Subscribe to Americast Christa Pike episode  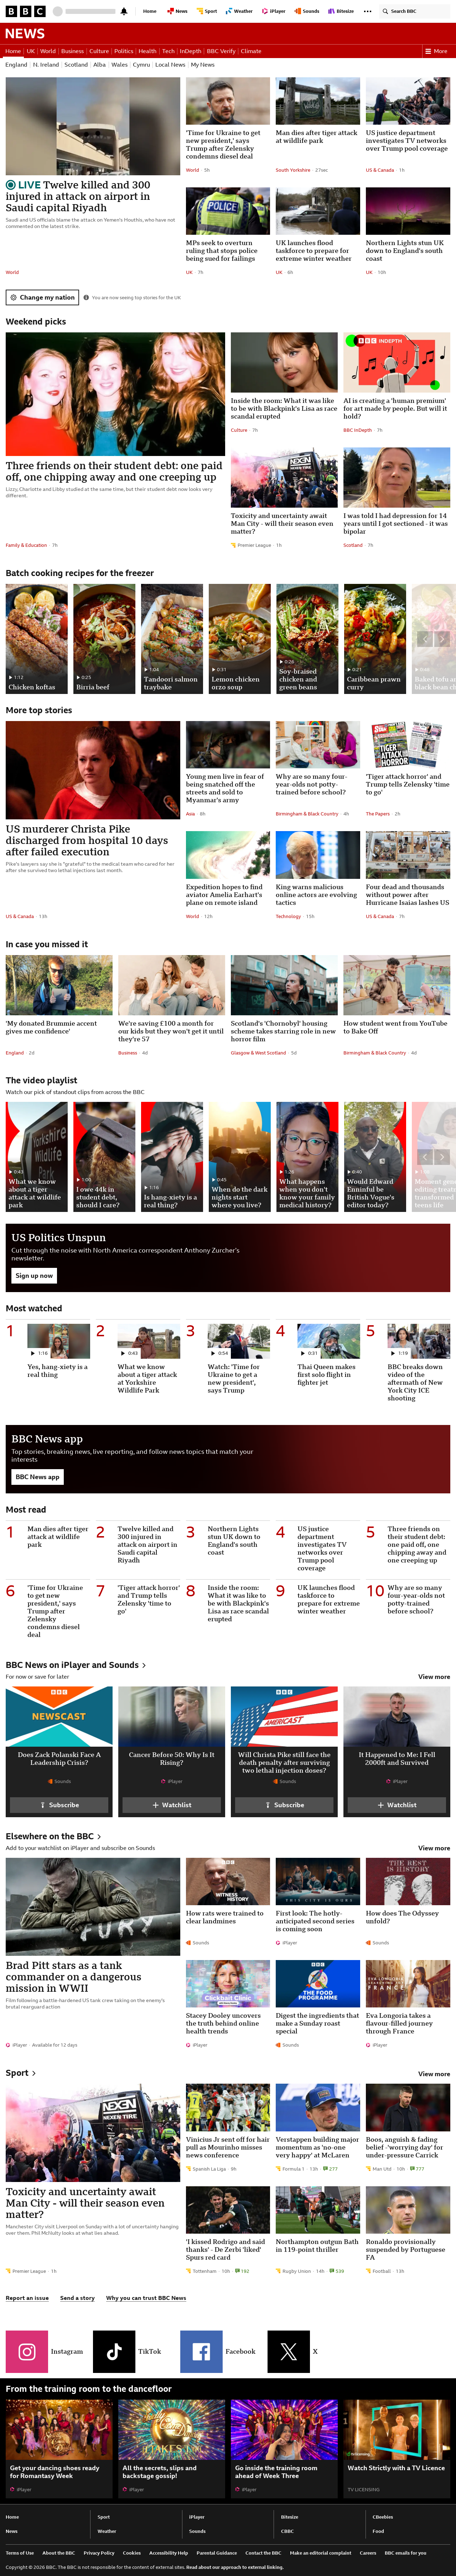(284, 1805)
